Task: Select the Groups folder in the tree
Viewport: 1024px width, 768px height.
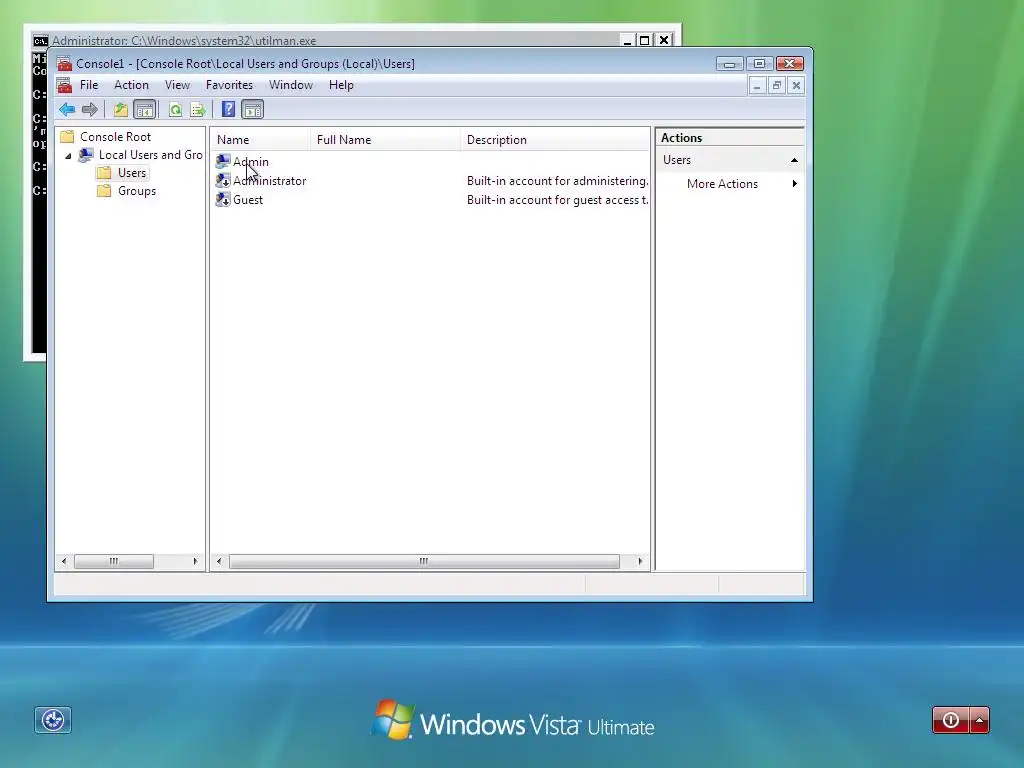Action: [137, 191]
